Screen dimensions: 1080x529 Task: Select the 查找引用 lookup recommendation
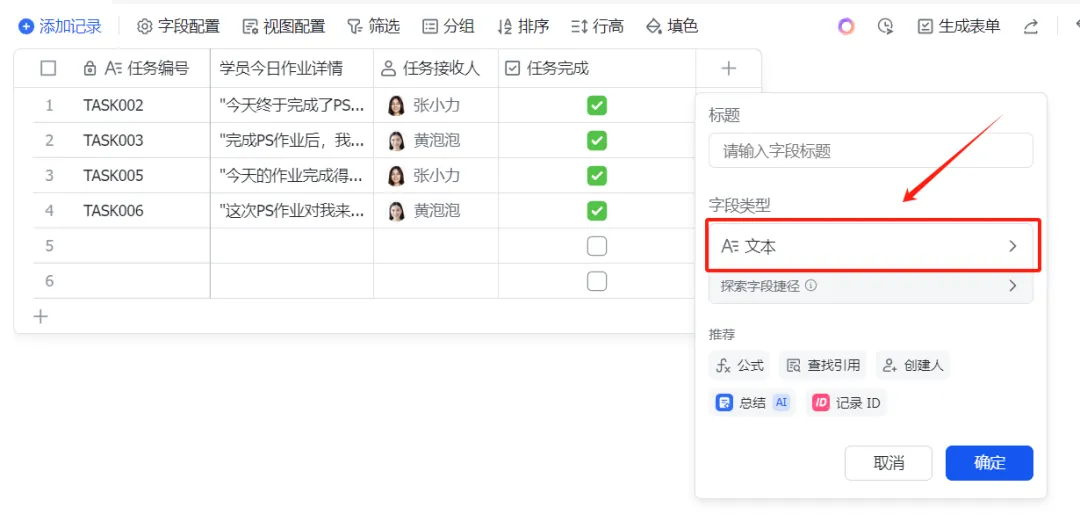tap(823, 366)
